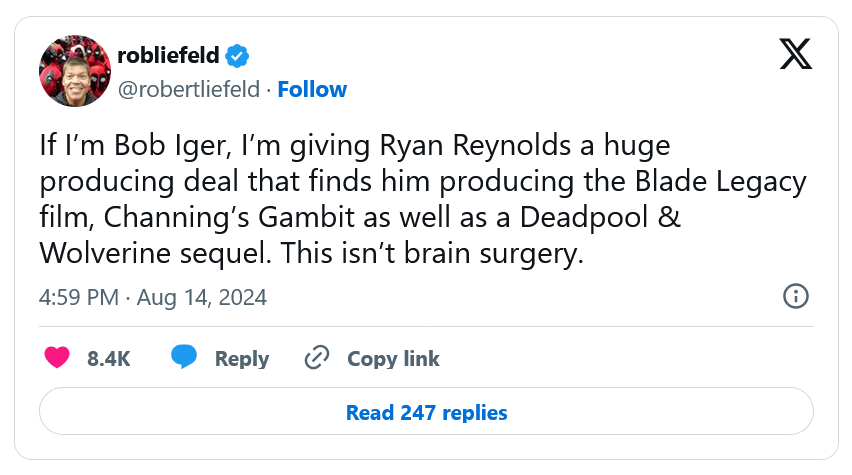The image size is (852, 475).
Task: Open the tweet info circle icon
Action: point(795,296)
